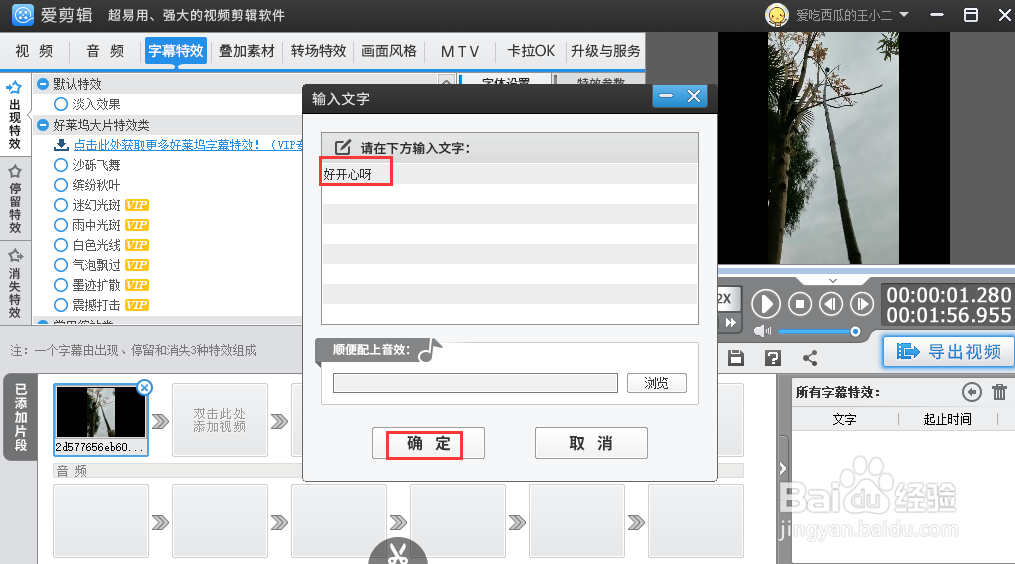Click the edit pencil icon in the dialog header

pyautogui.click(x=342, y=147)
